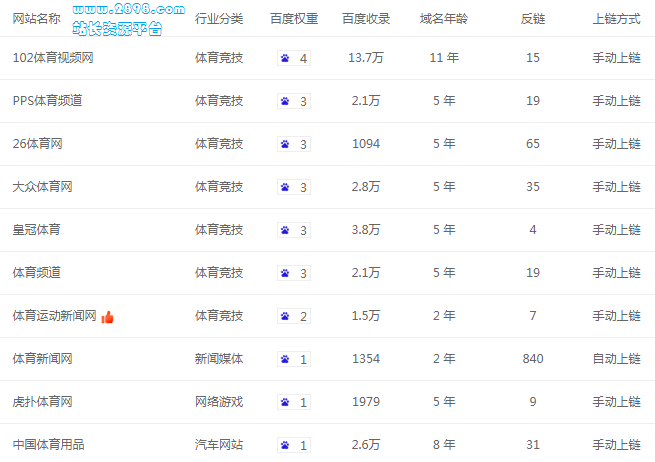Open the PPS体育频道 site link
The width and height of the screenshot is (655, 462).
tap(47, 101)
